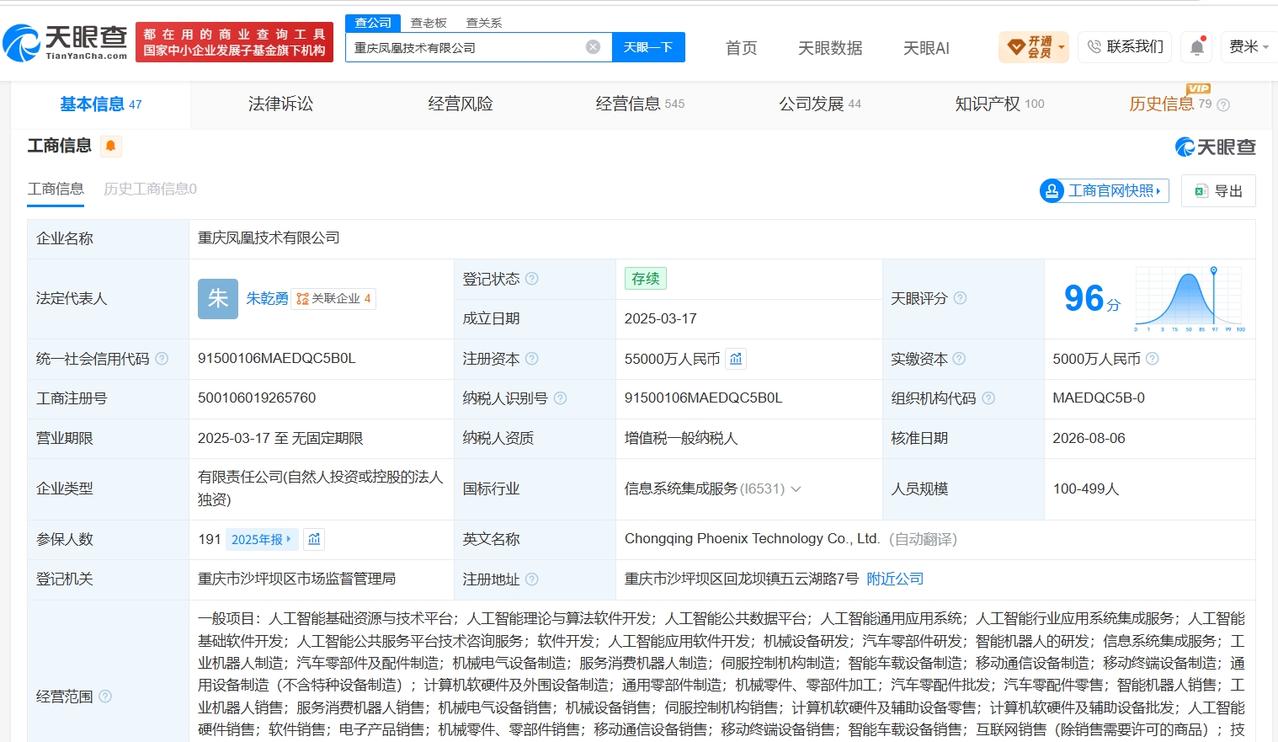Clear the search box text

(x=593, y=47)
